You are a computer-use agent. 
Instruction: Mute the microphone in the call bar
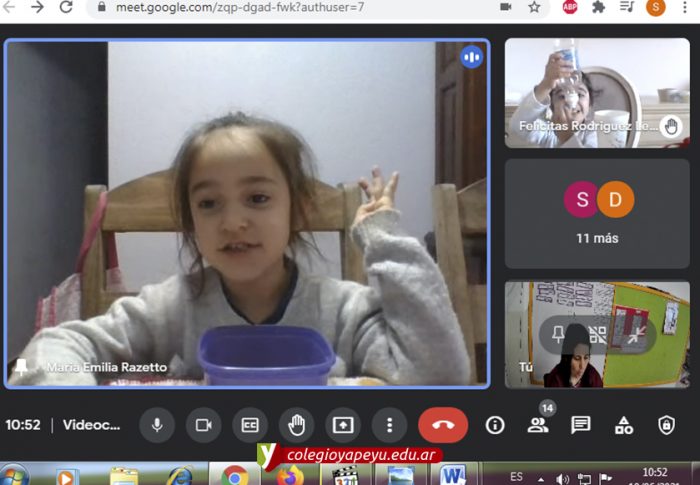pyautogui.click(x=157, y=425)
